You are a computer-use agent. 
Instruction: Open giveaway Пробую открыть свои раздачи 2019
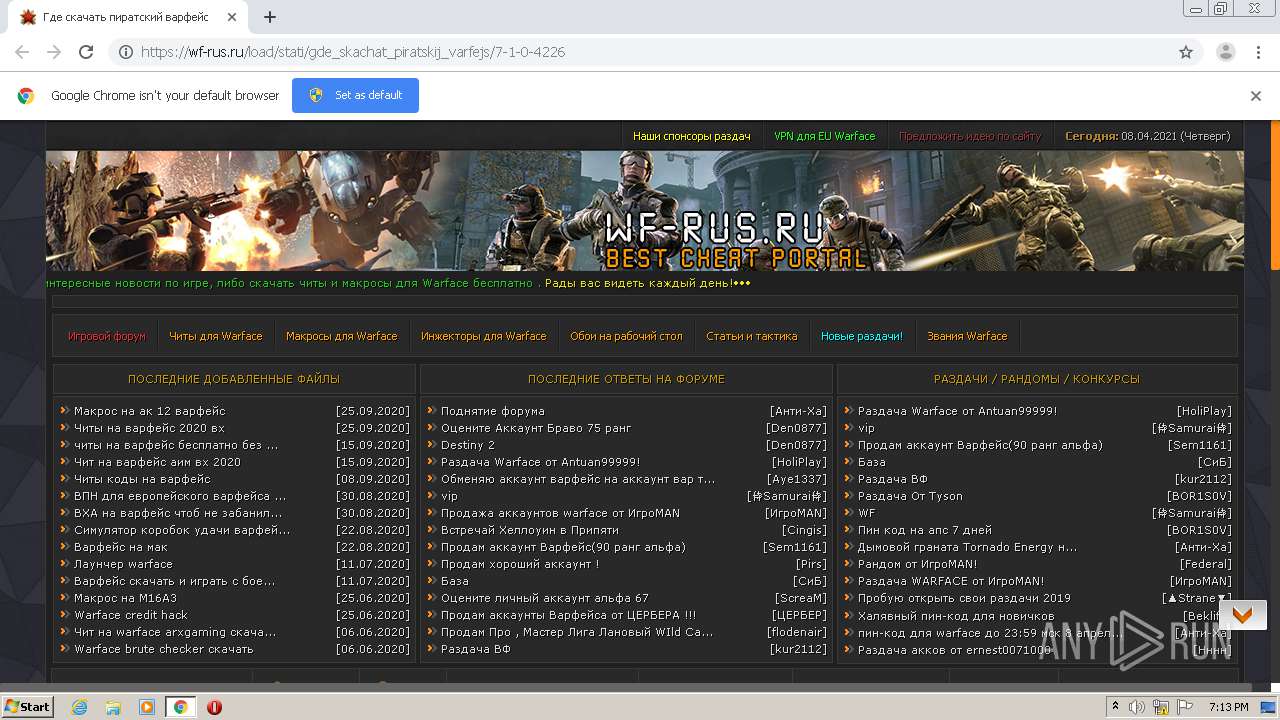[x=964, y=598]
